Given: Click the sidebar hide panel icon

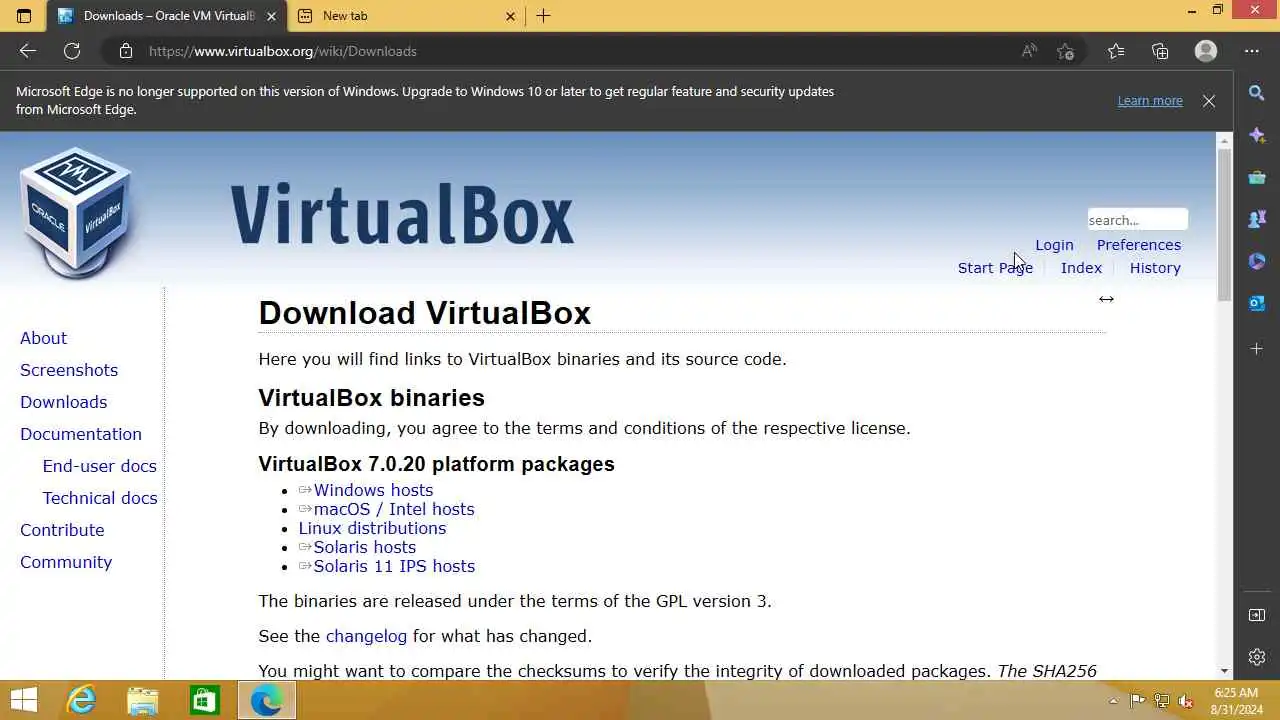Looking at the screenshot, I should click(1257, 615).
